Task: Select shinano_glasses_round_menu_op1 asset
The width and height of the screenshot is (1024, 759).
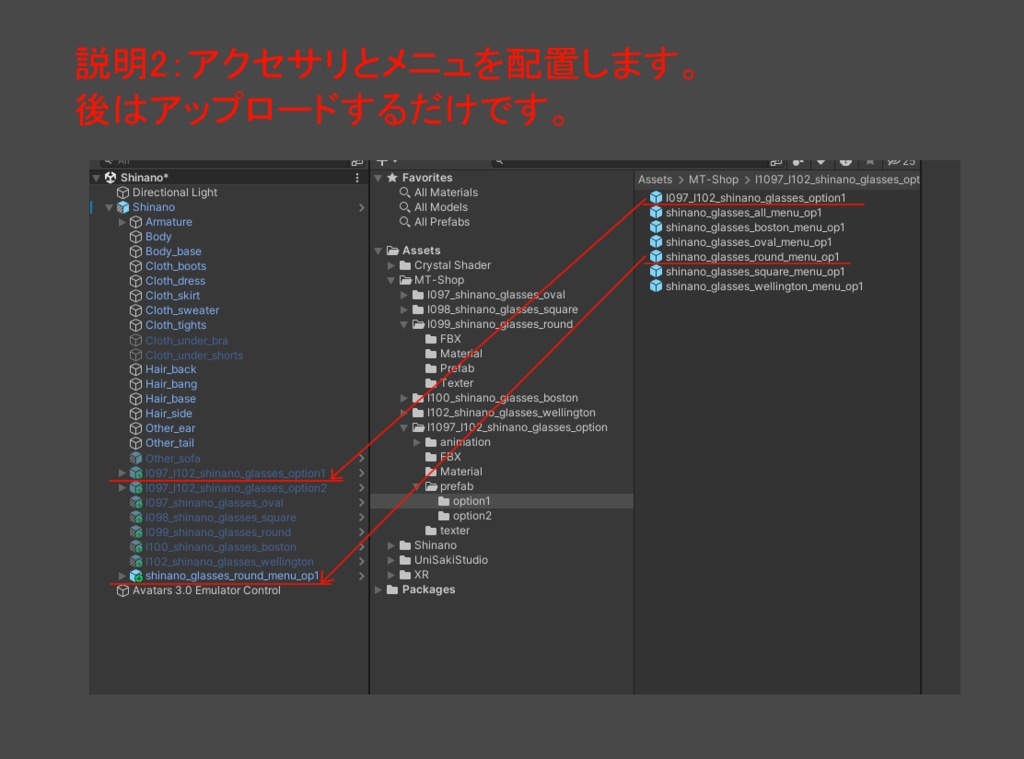Action: pyautogui.click(x=752, y=257)
